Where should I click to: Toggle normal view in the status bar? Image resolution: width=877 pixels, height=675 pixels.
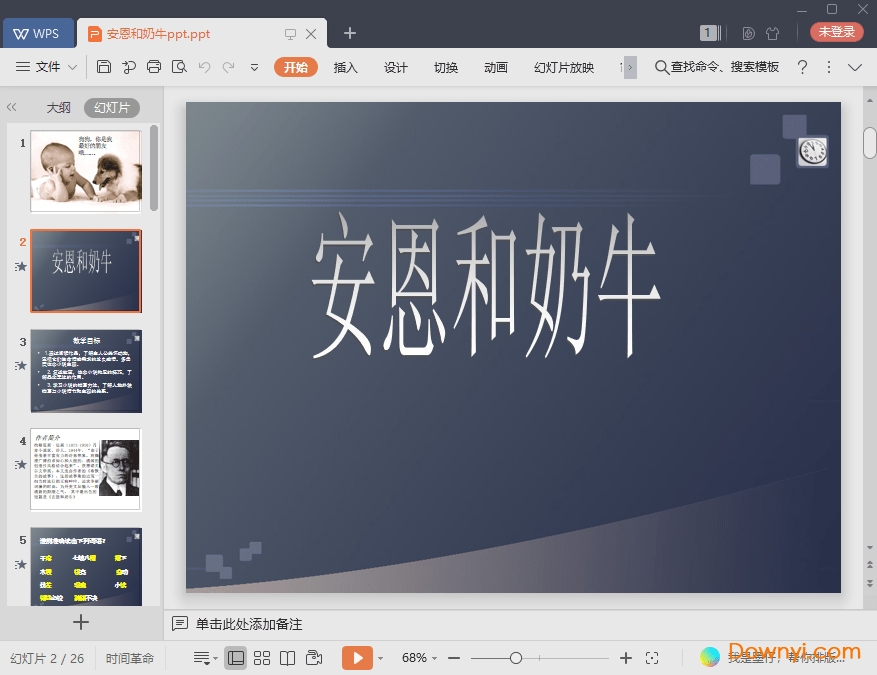tap(235, 658)
